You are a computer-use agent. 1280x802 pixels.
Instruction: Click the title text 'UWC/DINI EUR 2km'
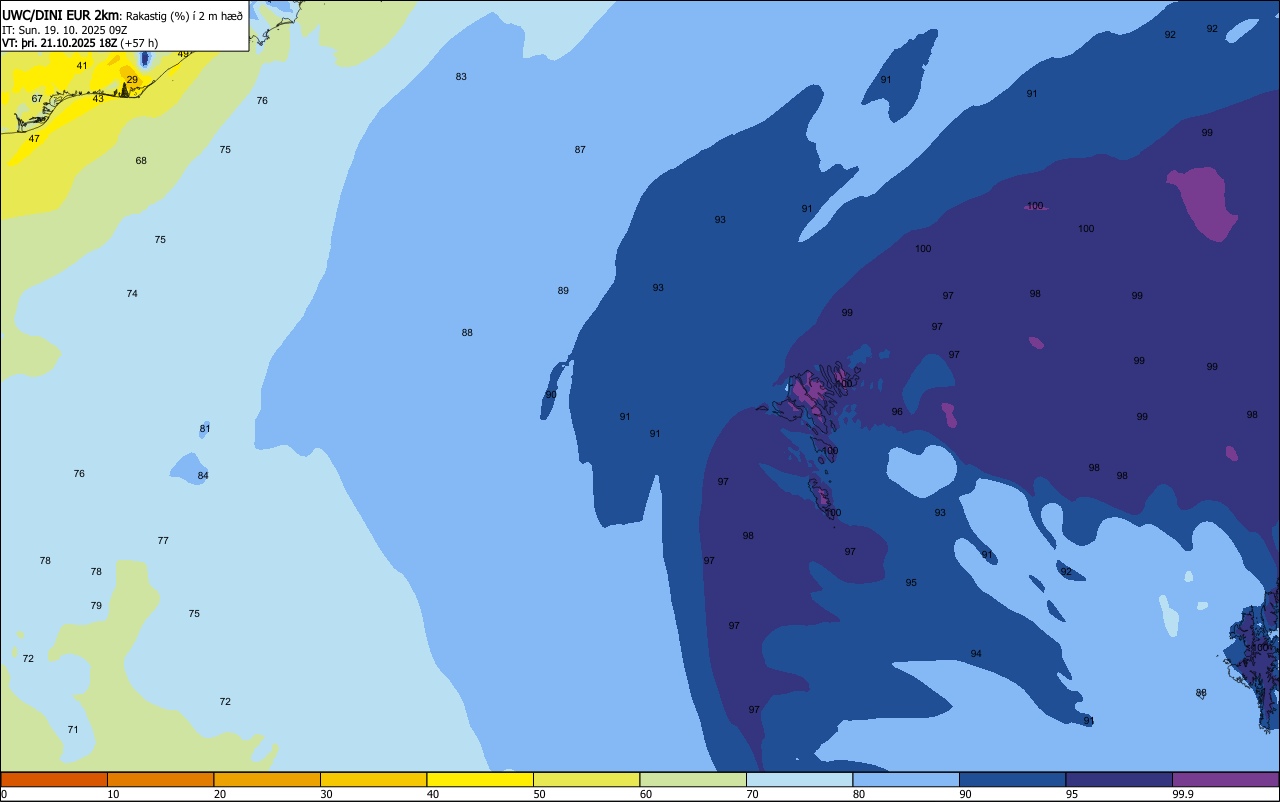tap(61, 15)
